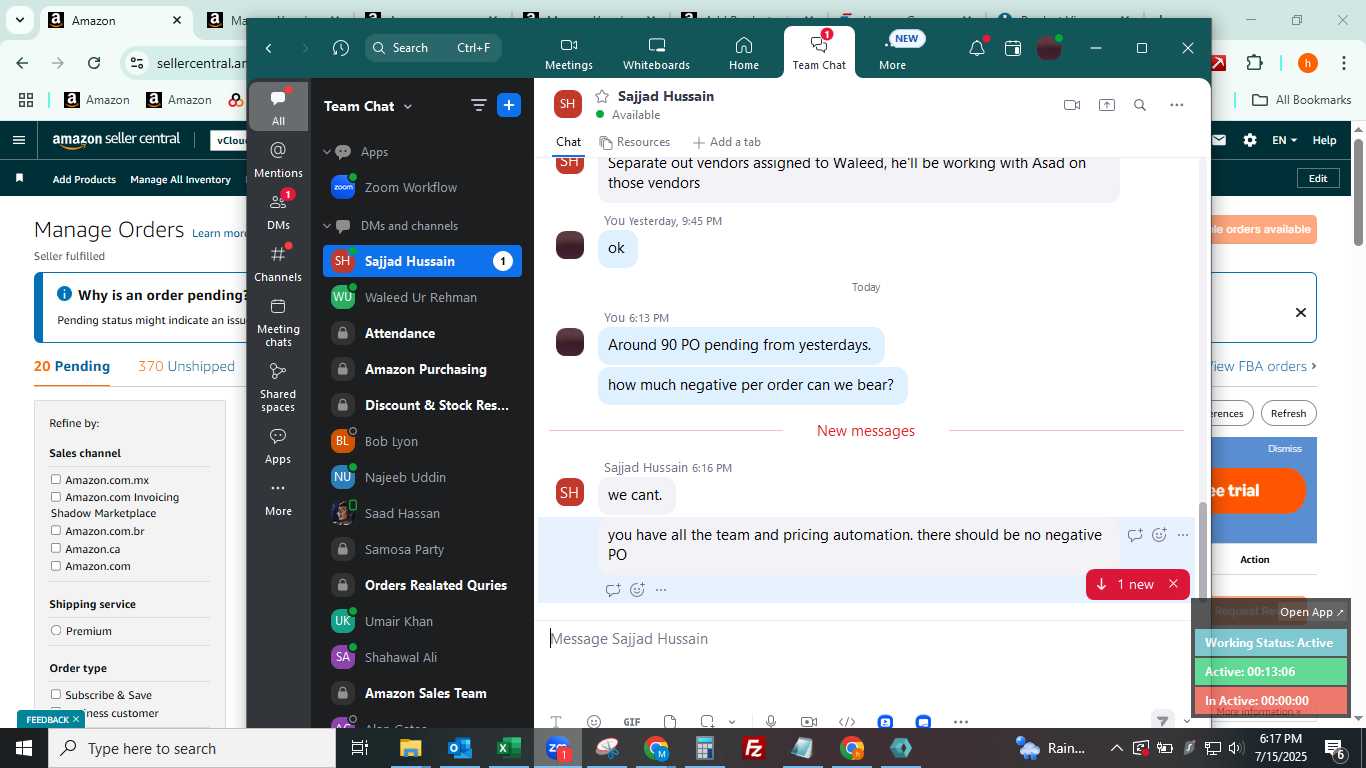Jump to the 1 new message

pyautogui.click(x=1125, y=584)
